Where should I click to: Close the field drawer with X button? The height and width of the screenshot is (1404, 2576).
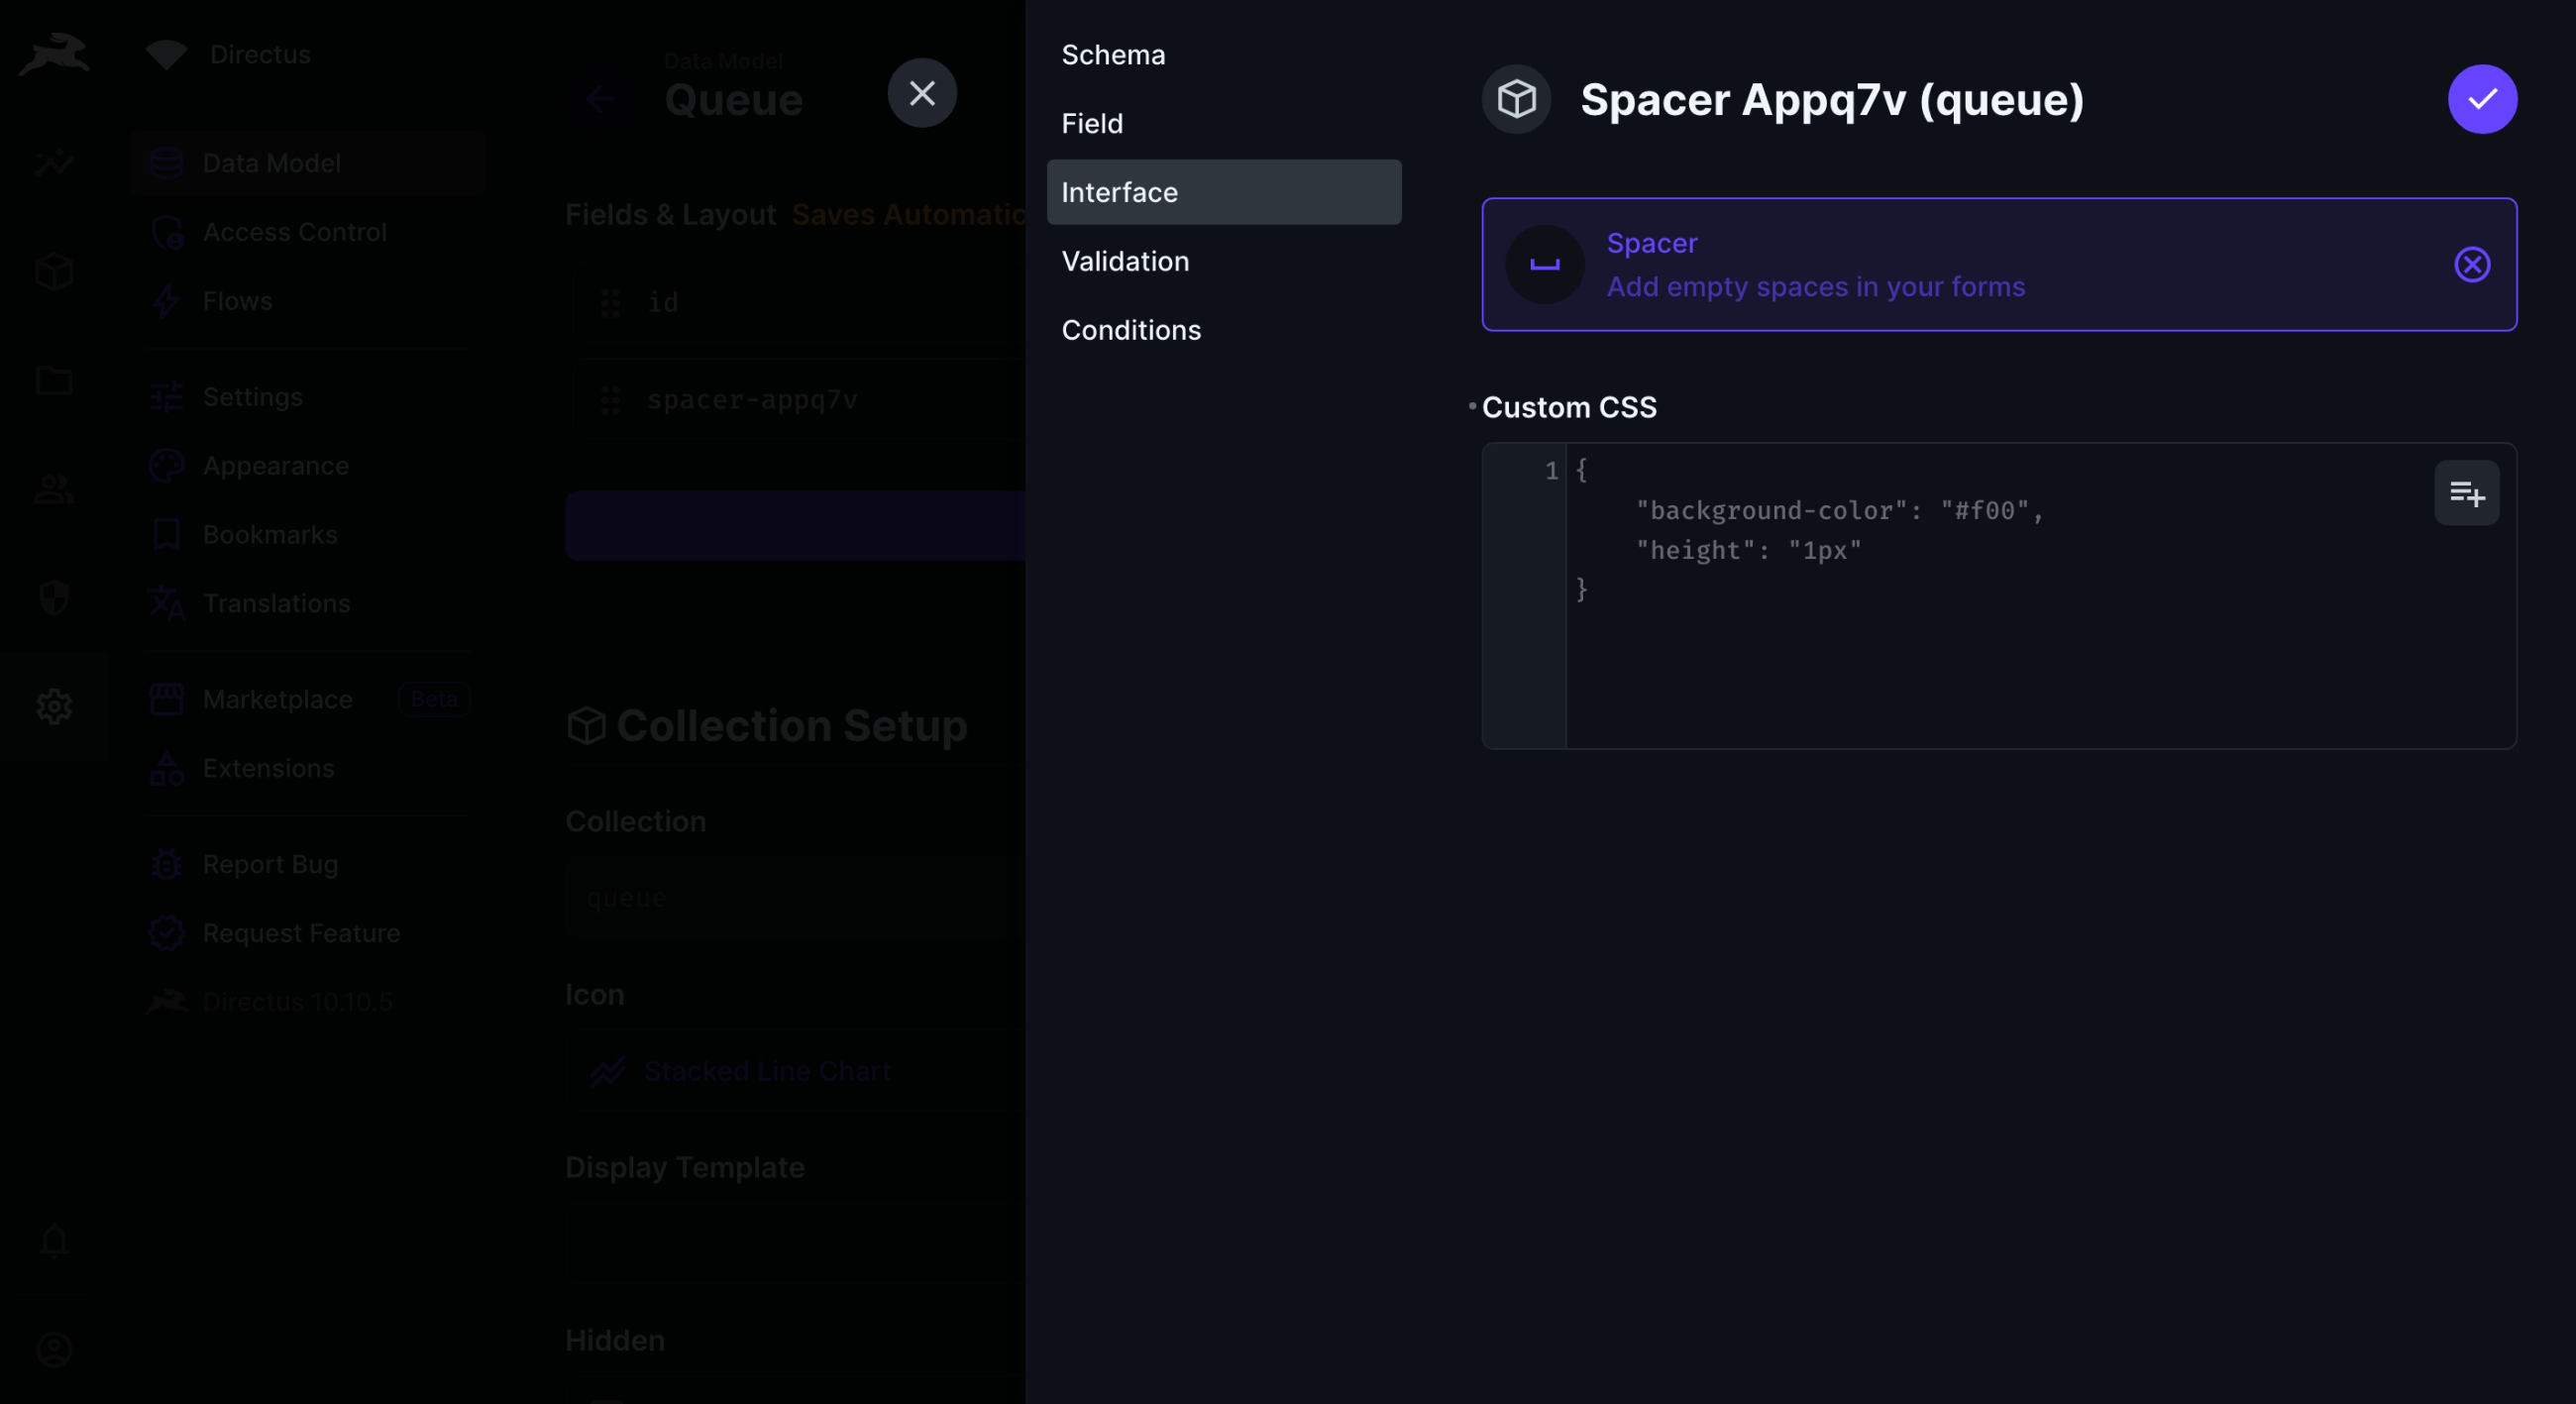click(921, 93)
